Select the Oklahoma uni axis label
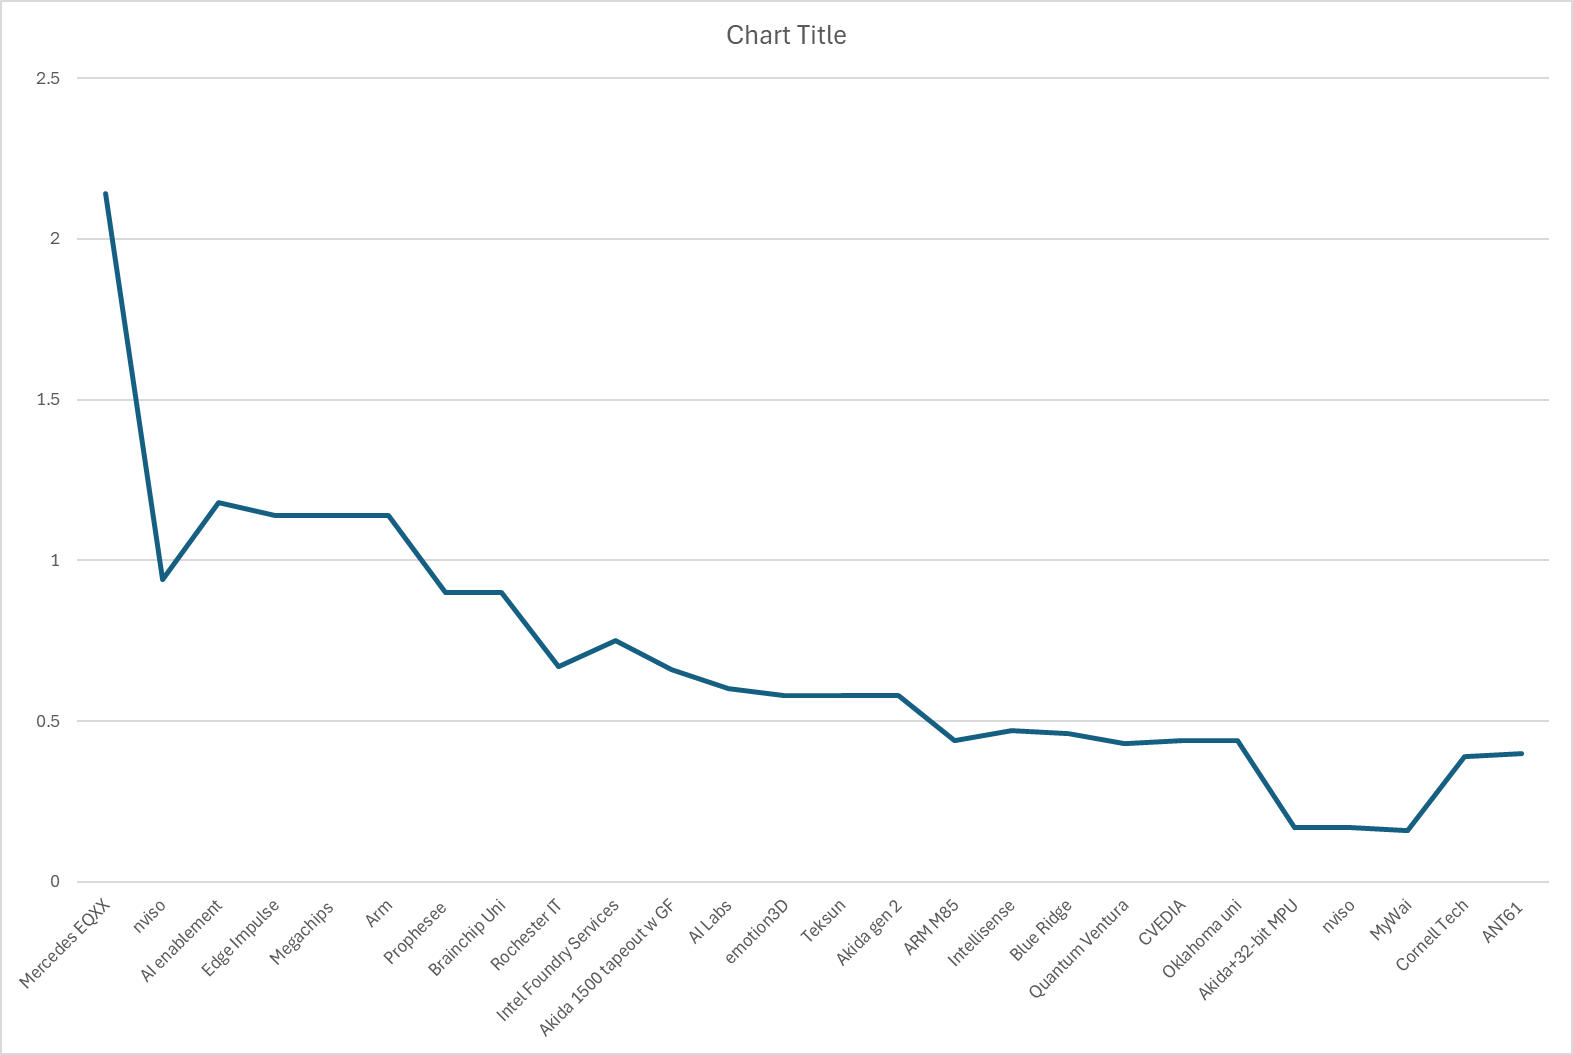Viewport: 1573px width, 1055px height. tap(1201, 939)
